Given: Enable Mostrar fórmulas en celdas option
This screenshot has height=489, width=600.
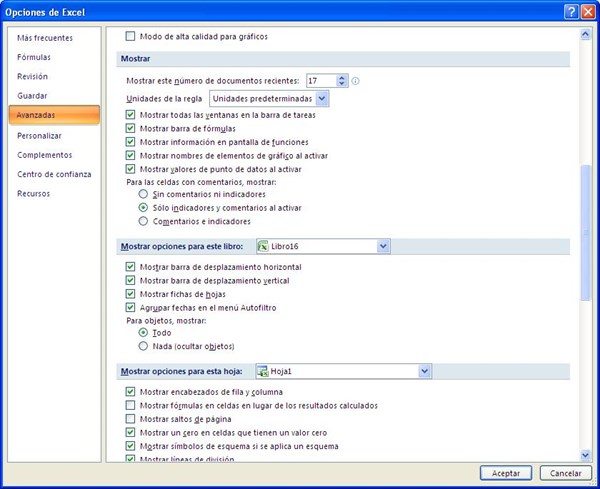Looking at the screenshot, I should coord(130,405).
